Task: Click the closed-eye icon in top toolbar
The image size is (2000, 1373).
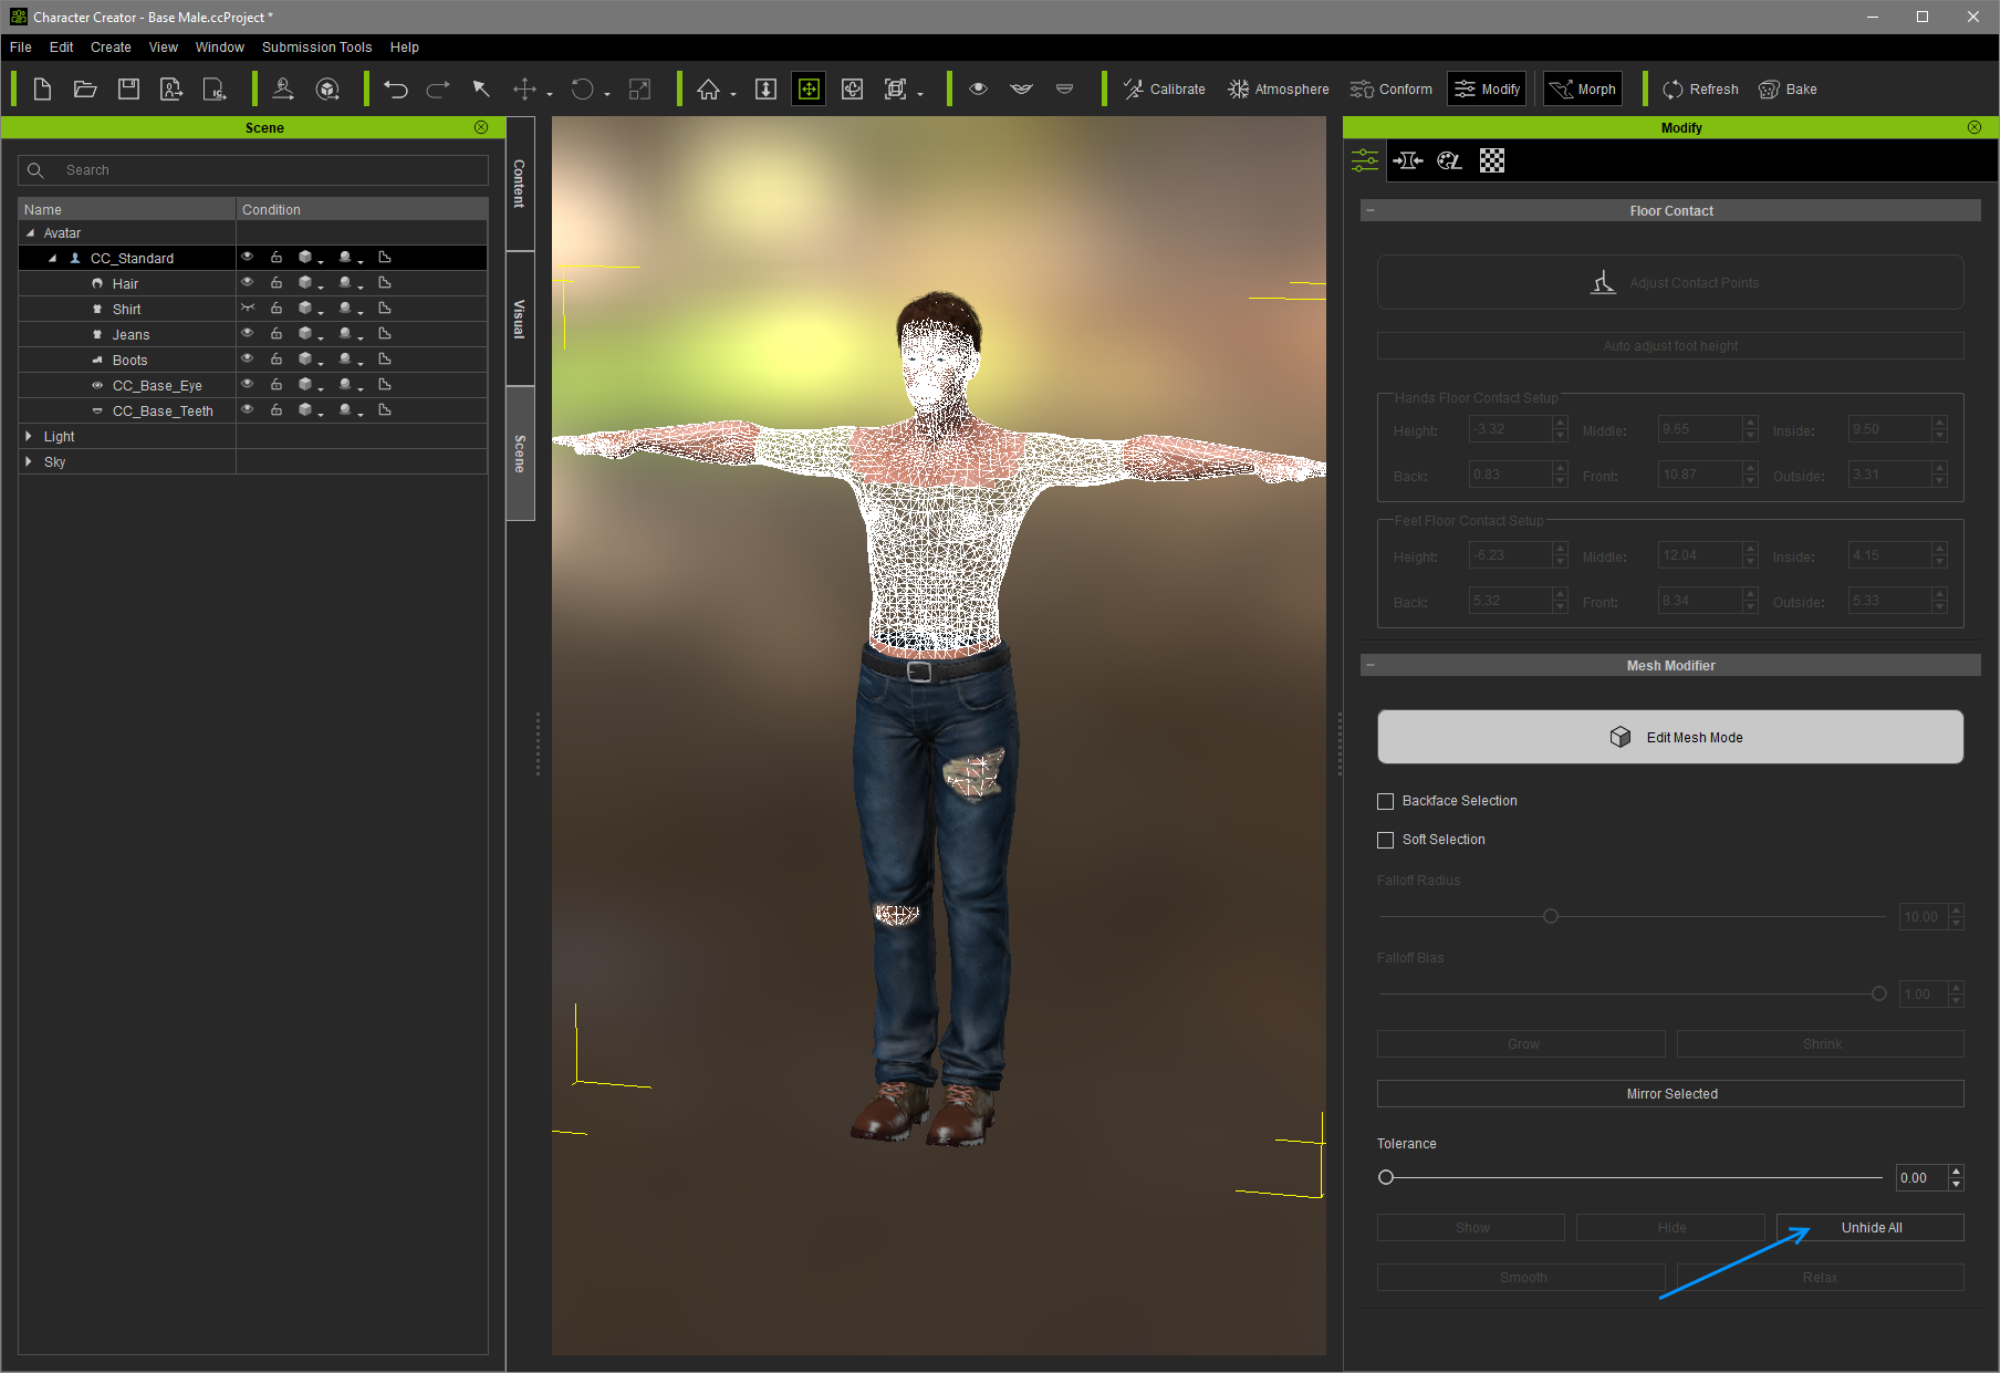Action: click(1021, 89)
